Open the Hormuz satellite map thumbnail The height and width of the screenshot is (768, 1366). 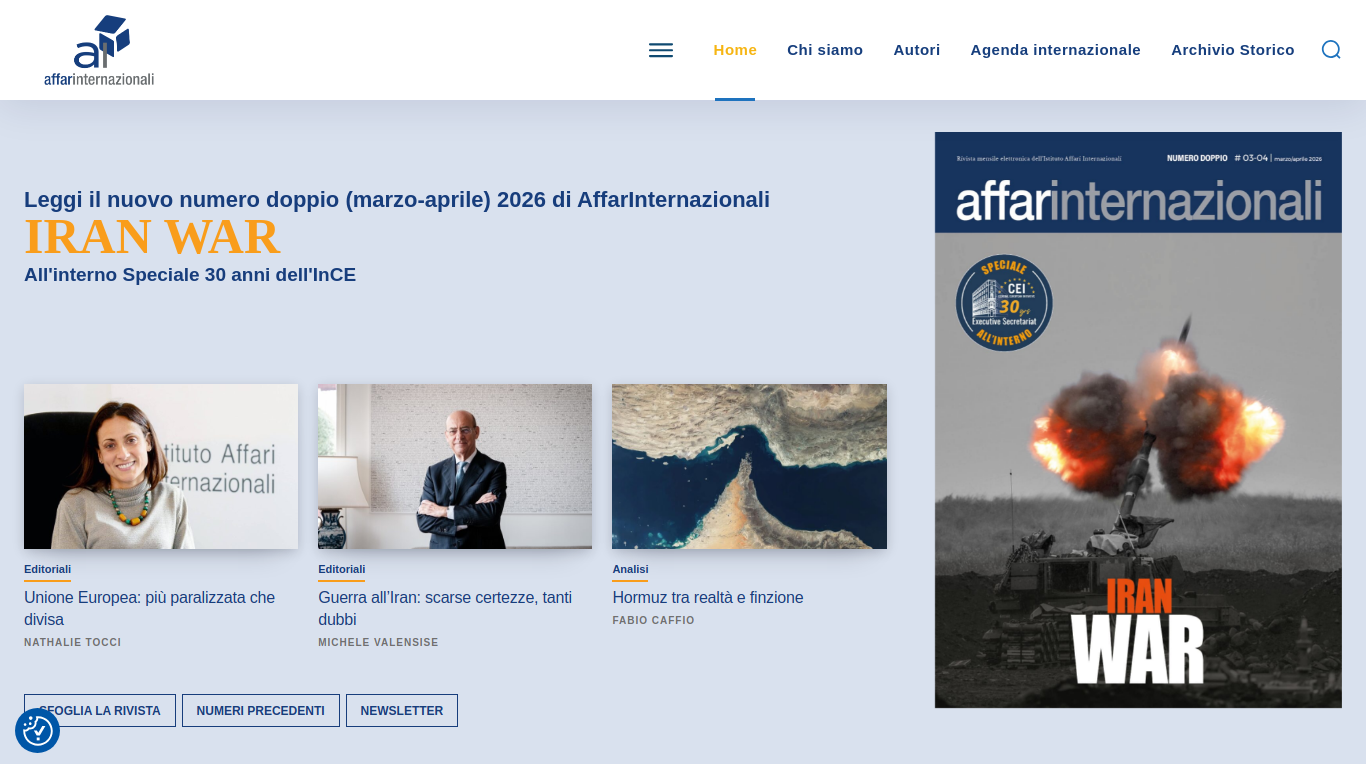tap(749, 466)
